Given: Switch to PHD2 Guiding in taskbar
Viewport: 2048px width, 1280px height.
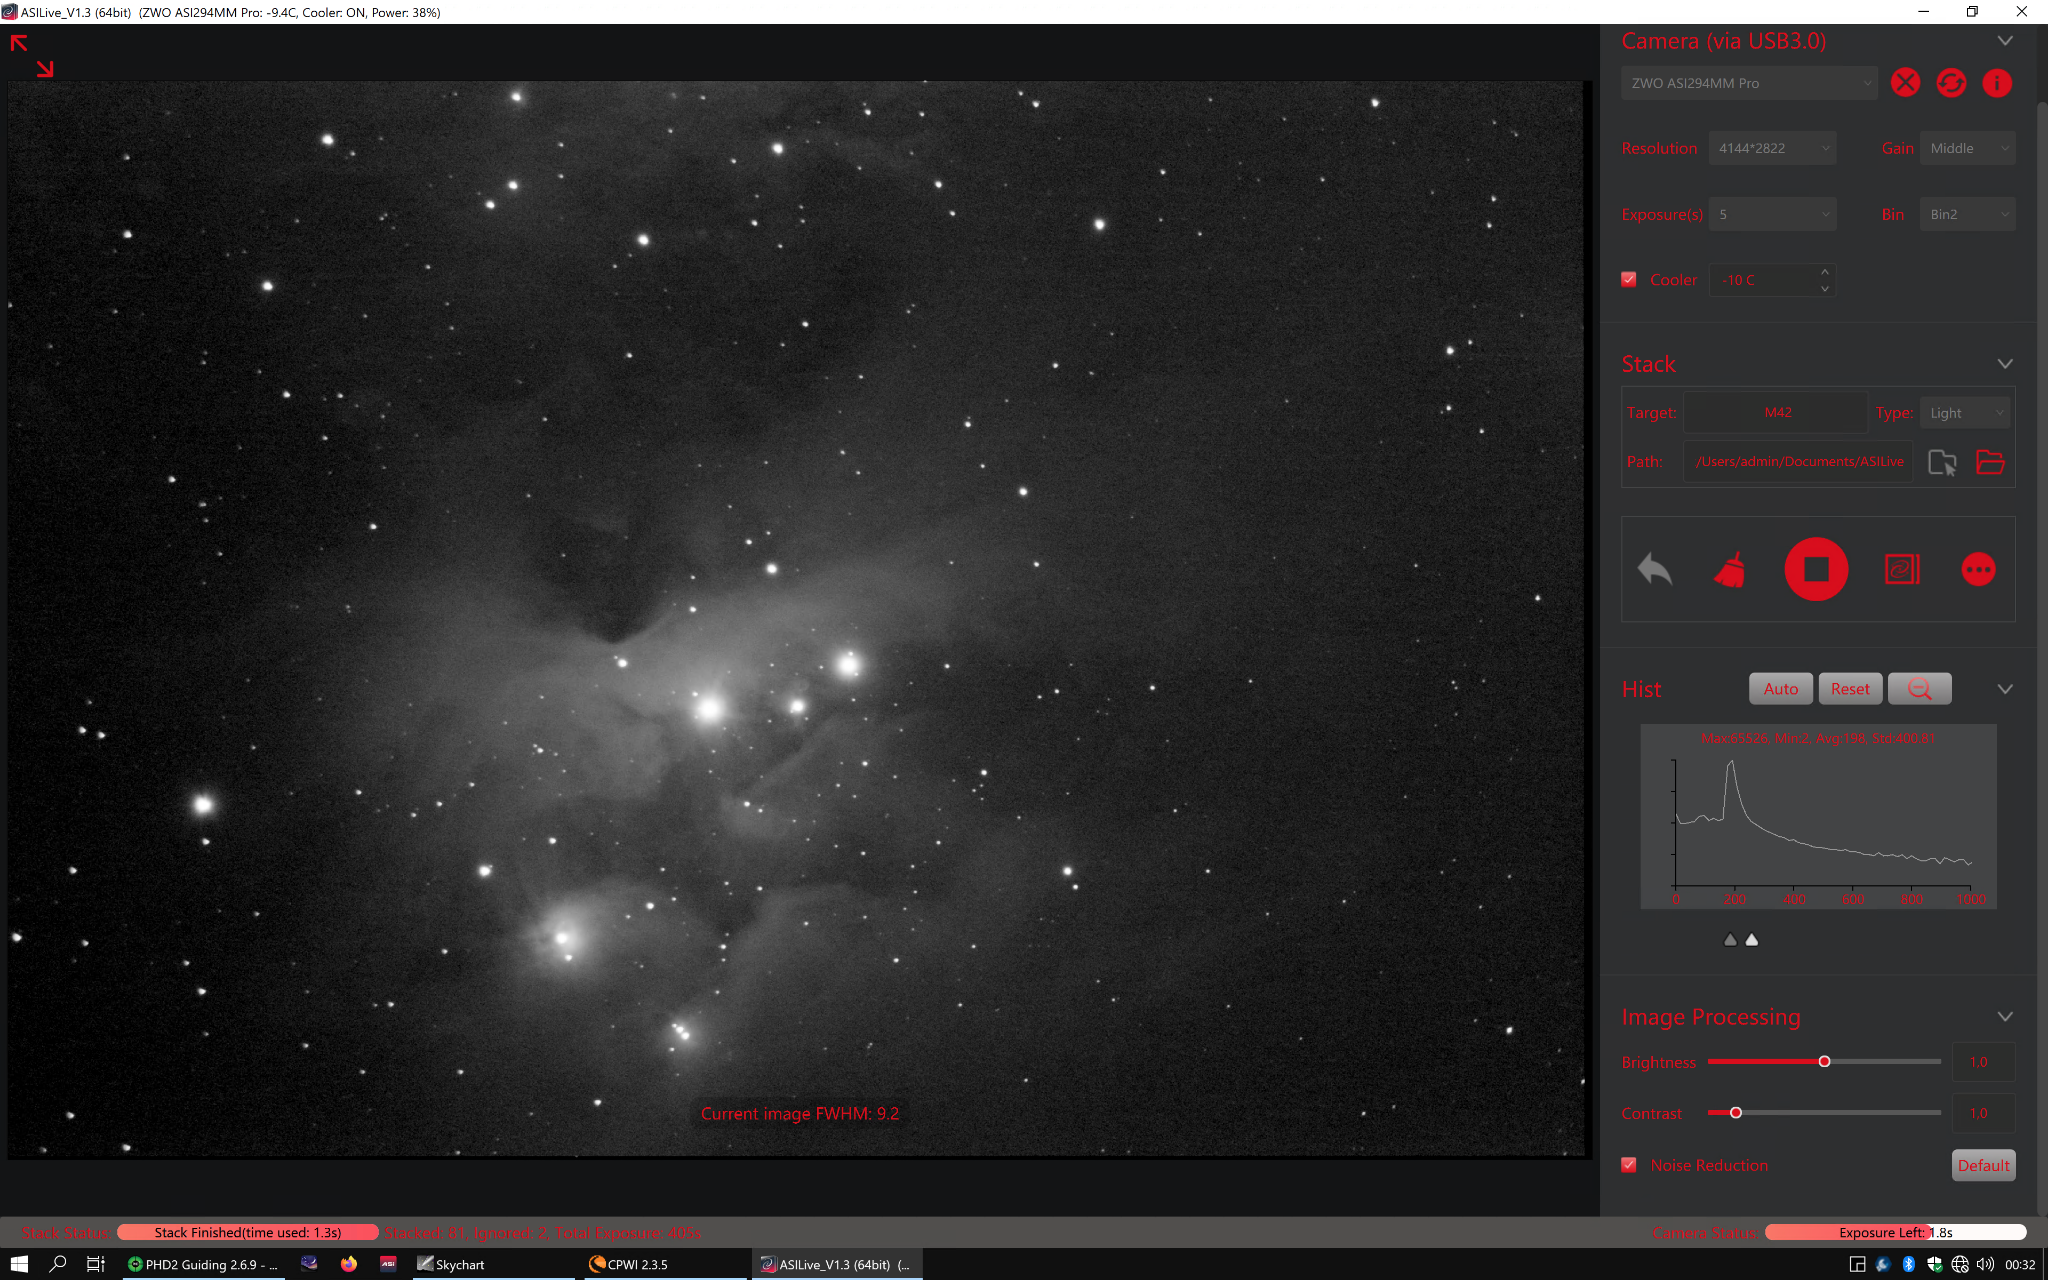Looking at the screenshot, I should coord(205,1264).
